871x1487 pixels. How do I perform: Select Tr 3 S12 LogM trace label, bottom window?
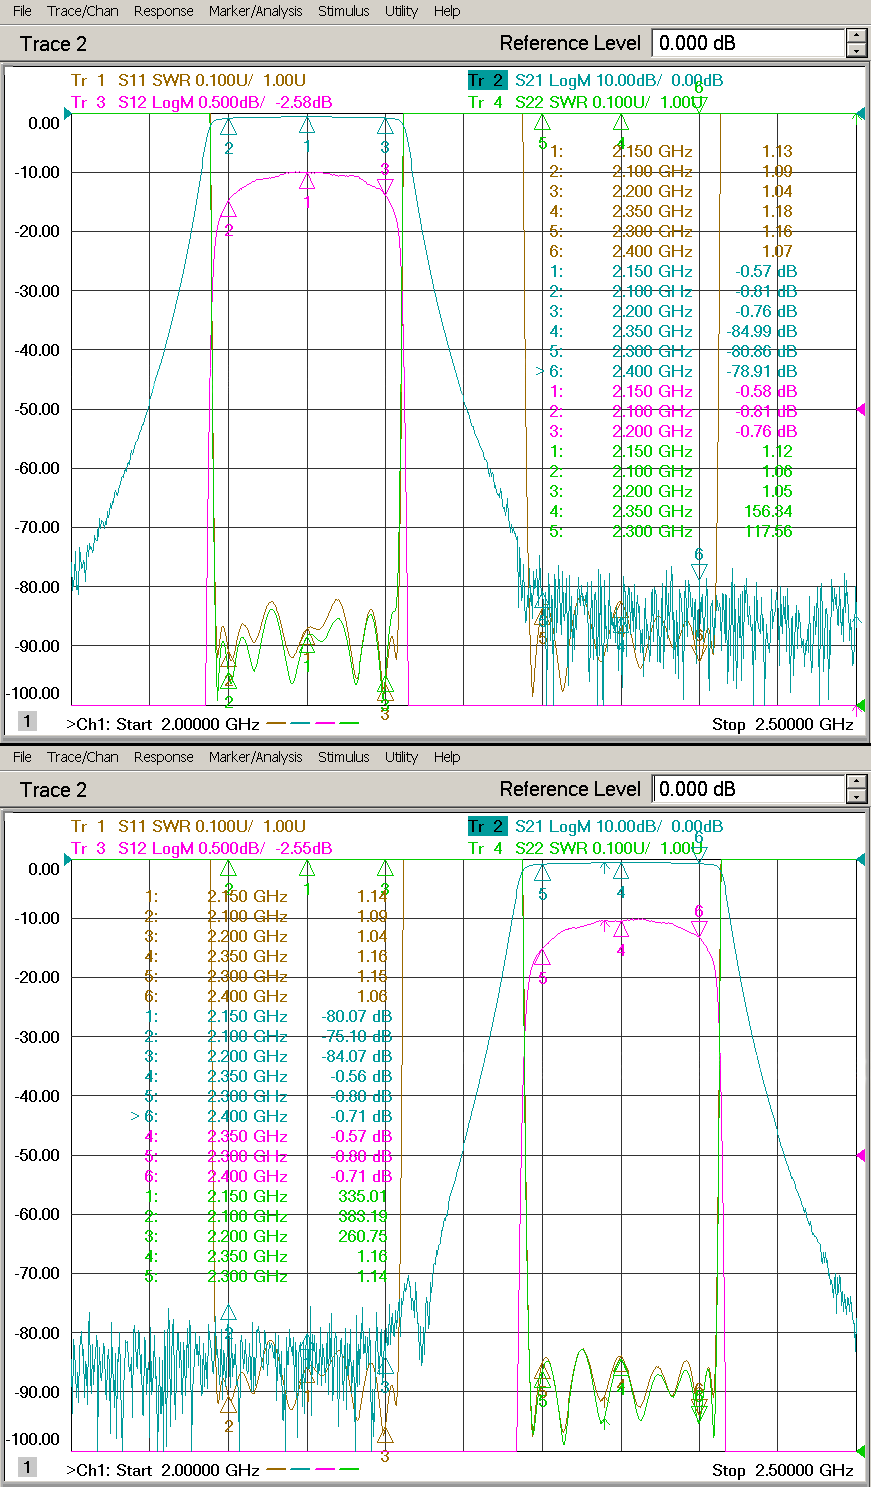click(200, 848)
